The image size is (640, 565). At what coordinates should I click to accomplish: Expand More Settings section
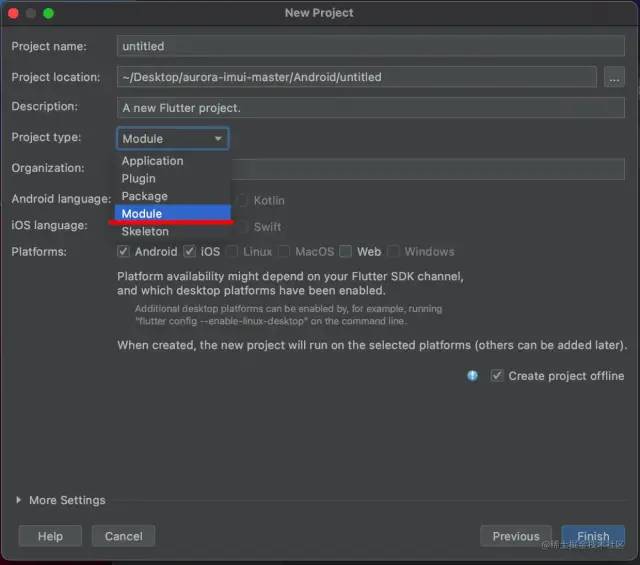pos(18,500)
